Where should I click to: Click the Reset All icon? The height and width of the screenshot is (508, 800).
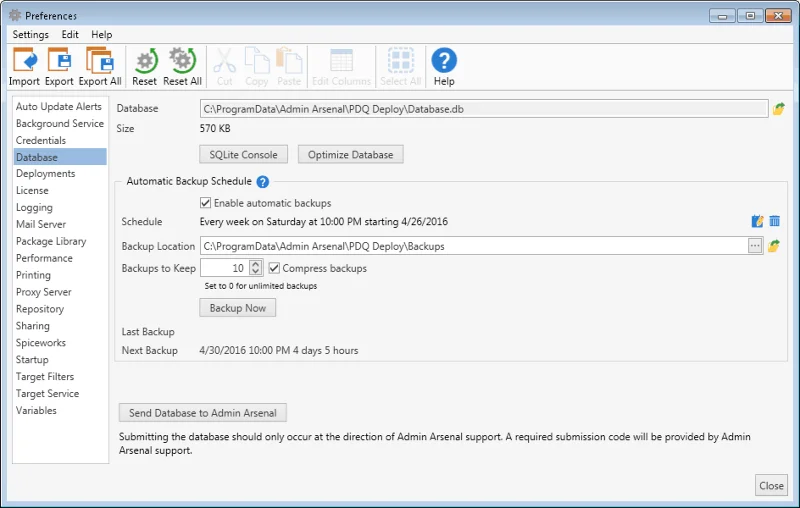point(182,67)
